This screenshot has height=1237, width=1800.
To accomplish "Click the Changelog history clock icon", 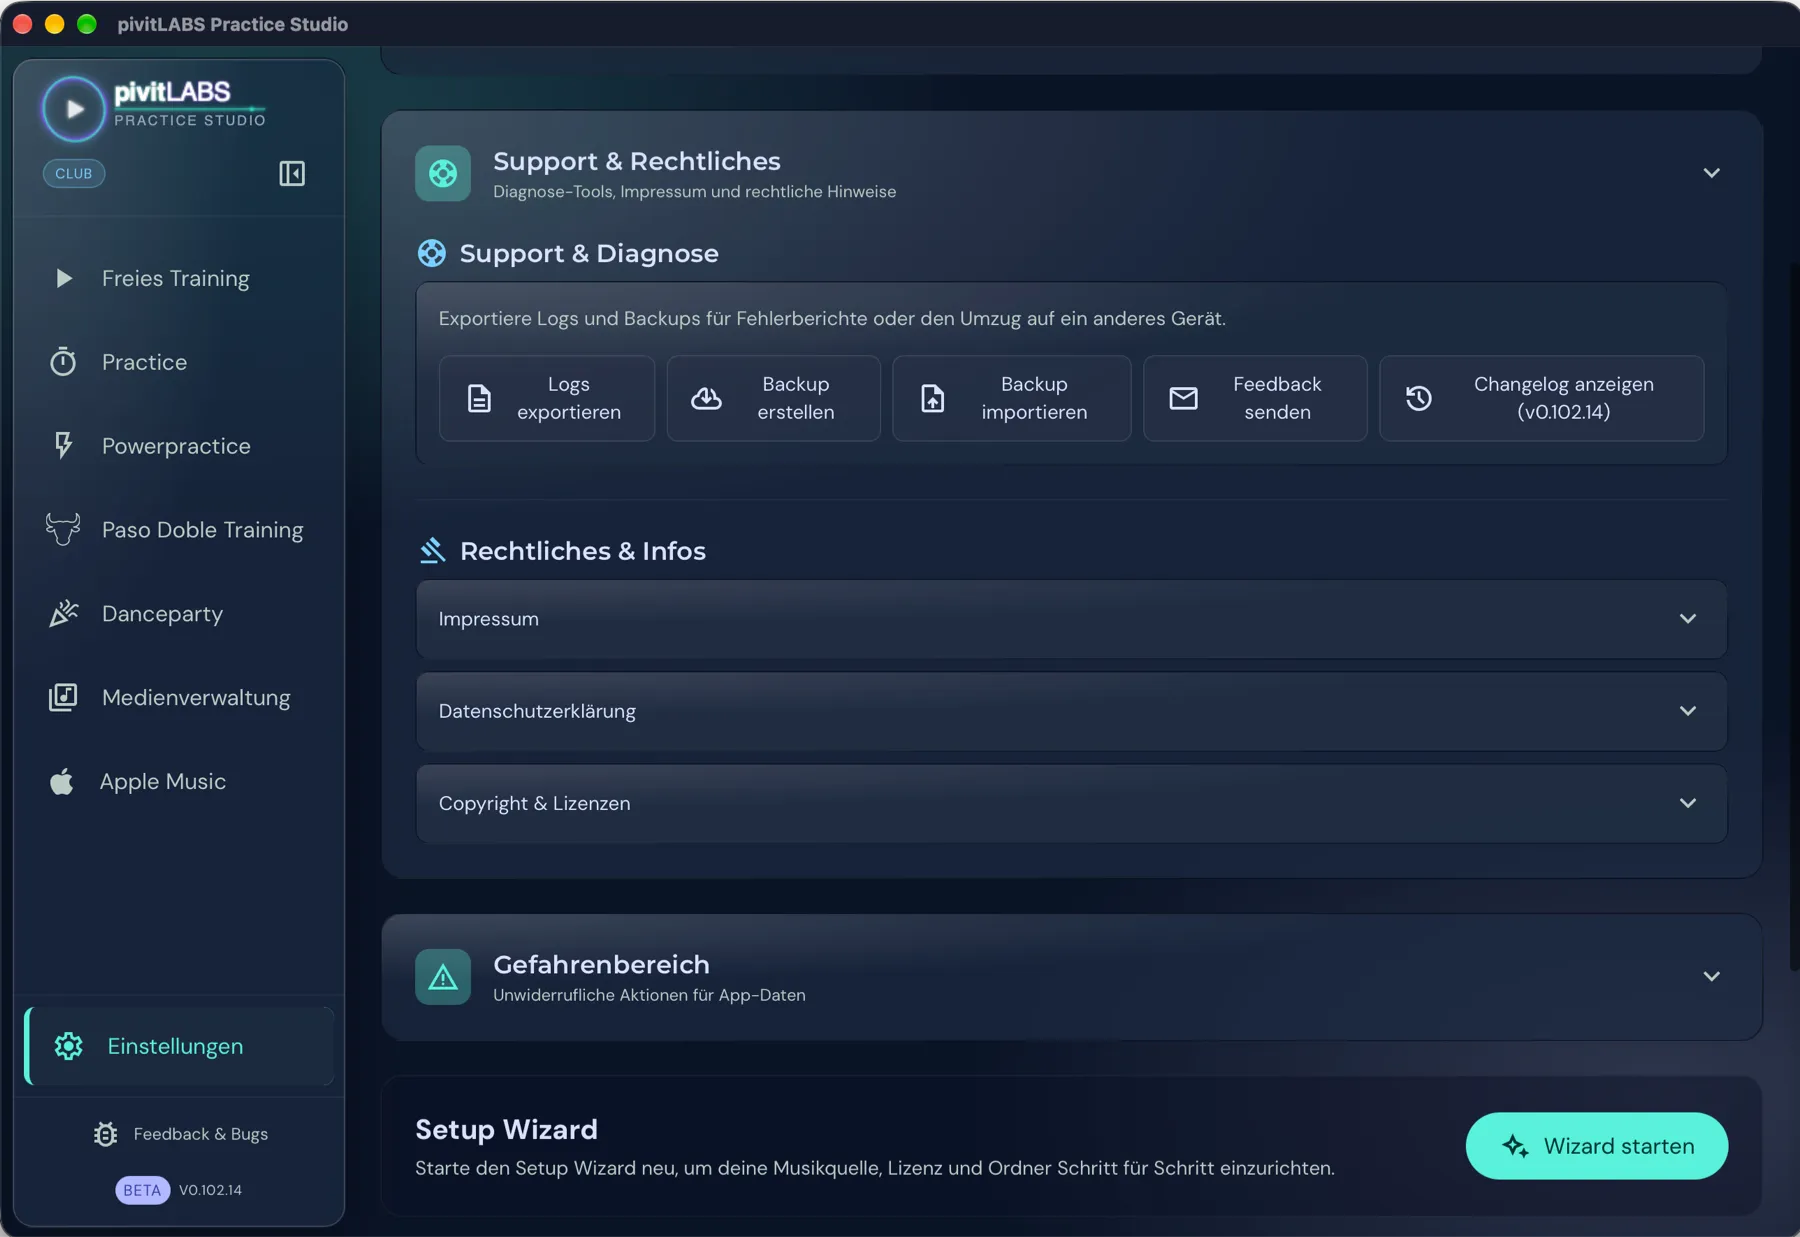I will [1419, 398].
